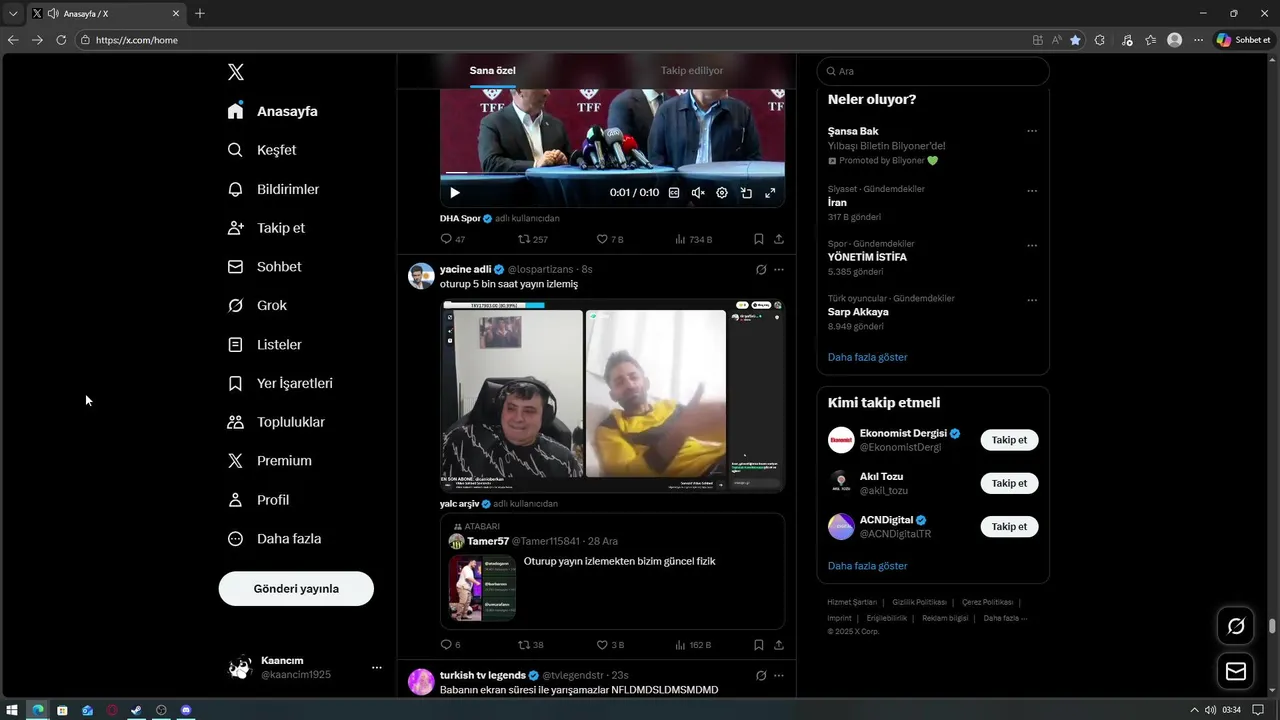The width and height of the screenshot is (1280, 720).
Task: Like the post with 3 B likes
Action: (610, 645)
